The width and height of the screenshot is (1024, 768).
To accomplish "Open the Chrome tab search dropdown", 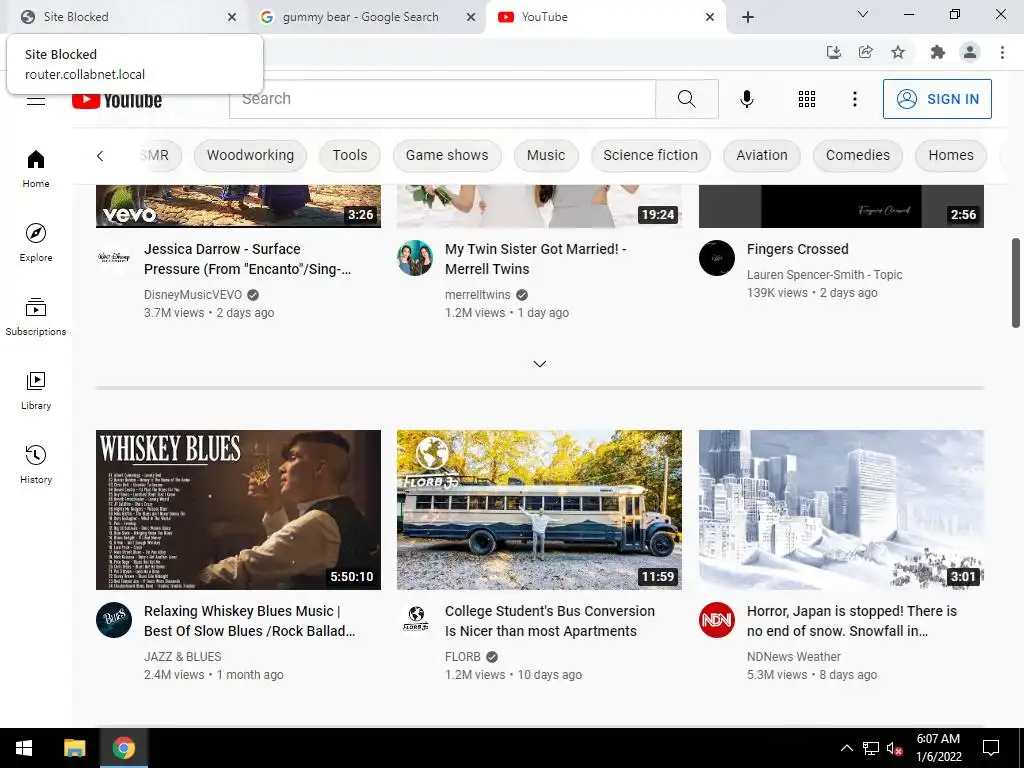I will [862, 14].
